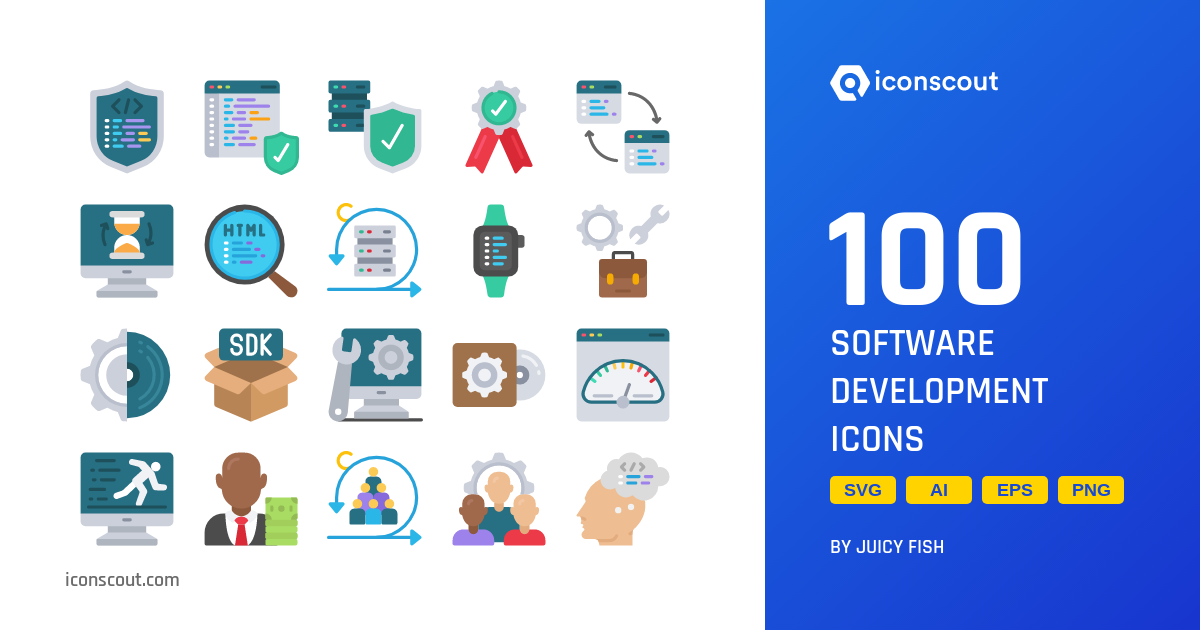Select the quality ribbon award badge icon
The image size is (1200, 630).
(x=498, y=125)
